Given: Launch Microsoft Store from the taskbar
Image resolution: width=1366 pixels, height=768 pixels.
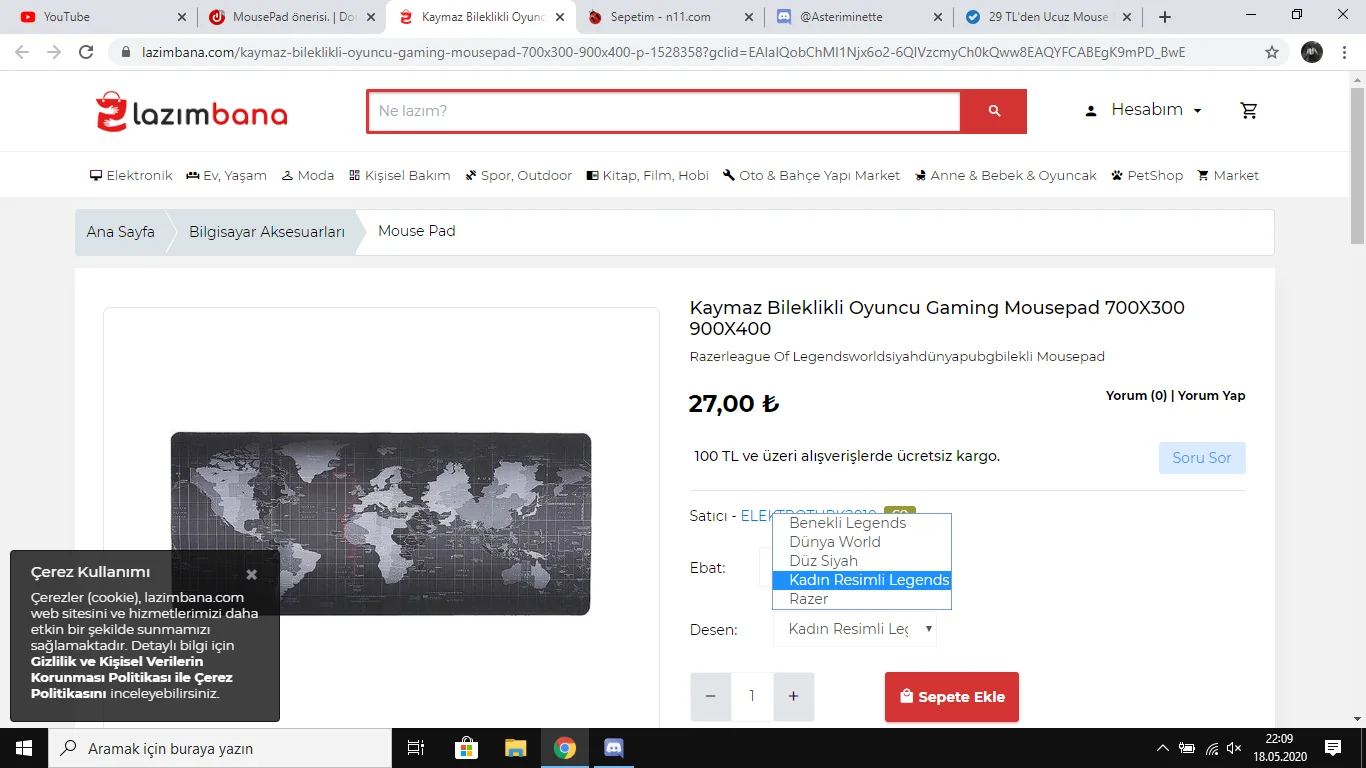Looking at the screenshot, I should (466, 748).
